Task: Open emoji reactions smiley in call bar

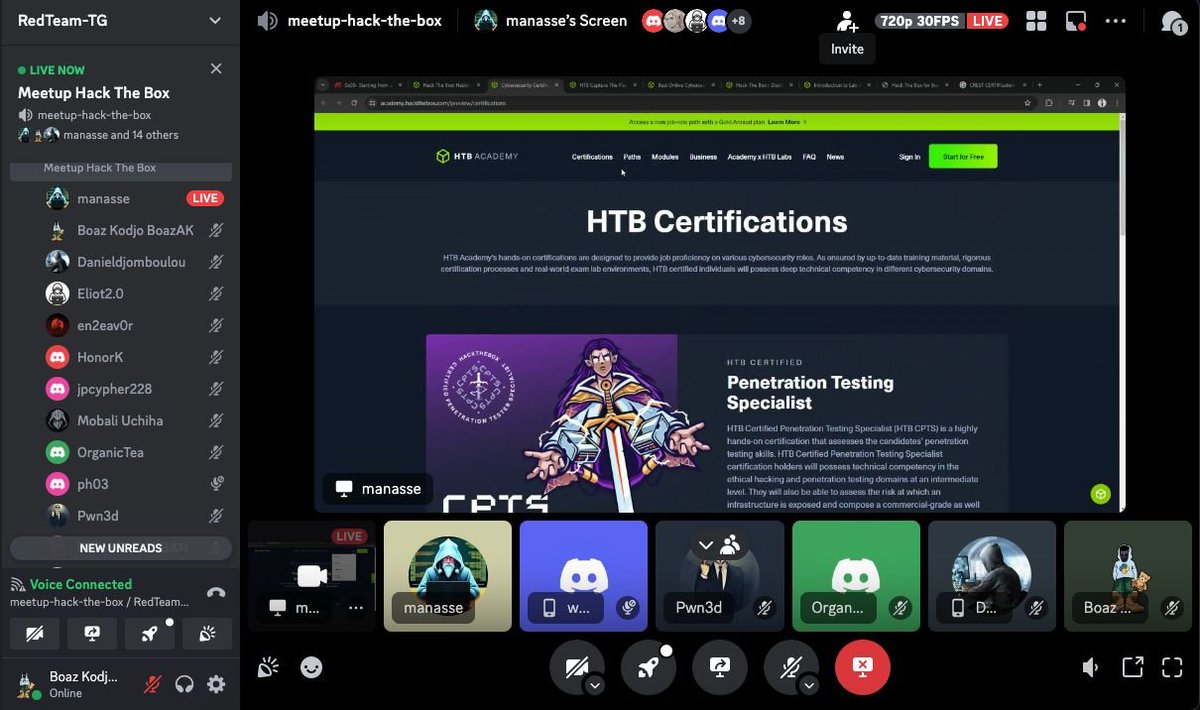Action: [x=311, y=667]
